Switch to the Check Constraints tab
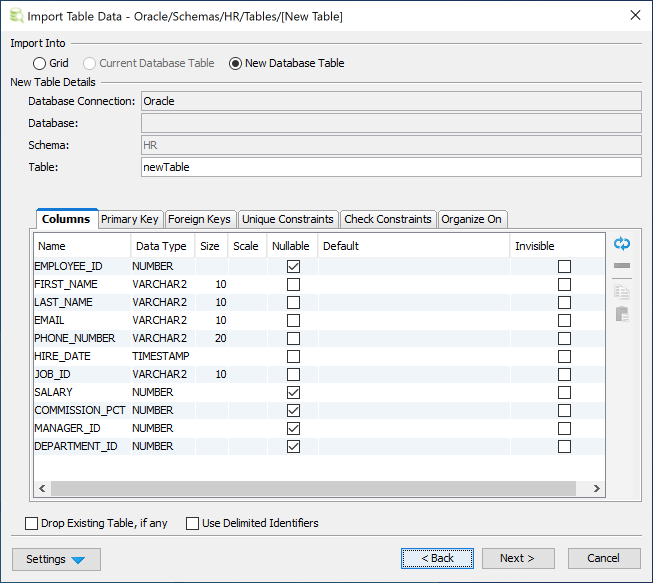This screenshot has height=583, width=653. pos(388,219)
